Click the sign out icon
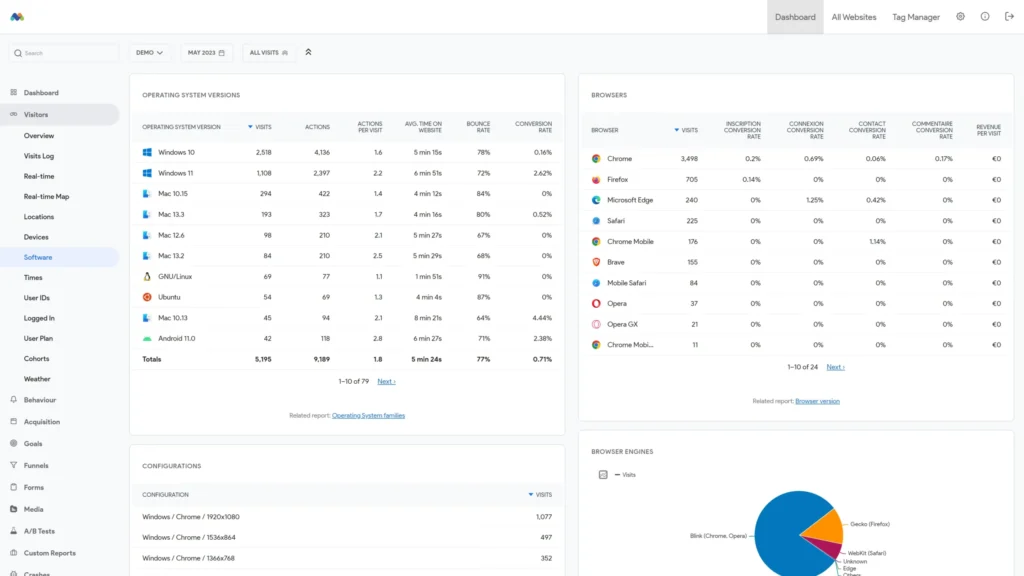 pyautogui.click(x=1008, y=17)
